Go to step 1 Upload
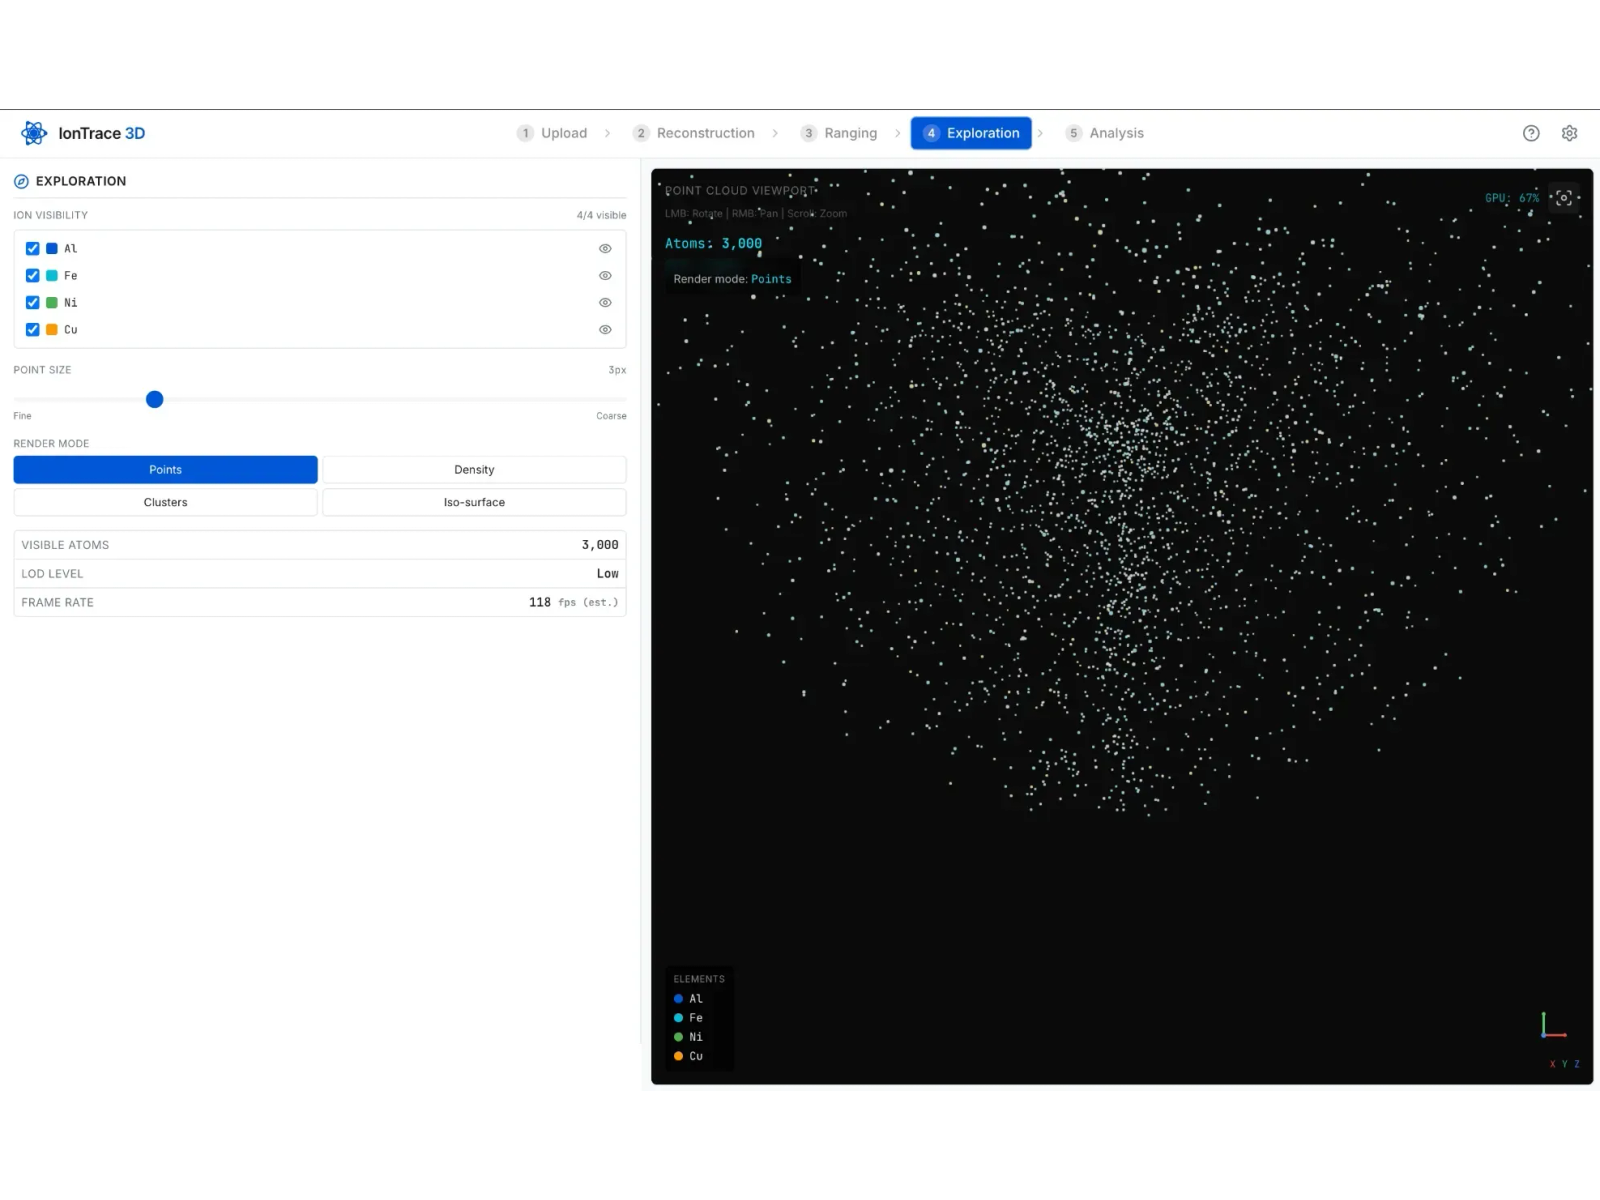This screenshot has height=1200, width=1600. pos(552,133)
